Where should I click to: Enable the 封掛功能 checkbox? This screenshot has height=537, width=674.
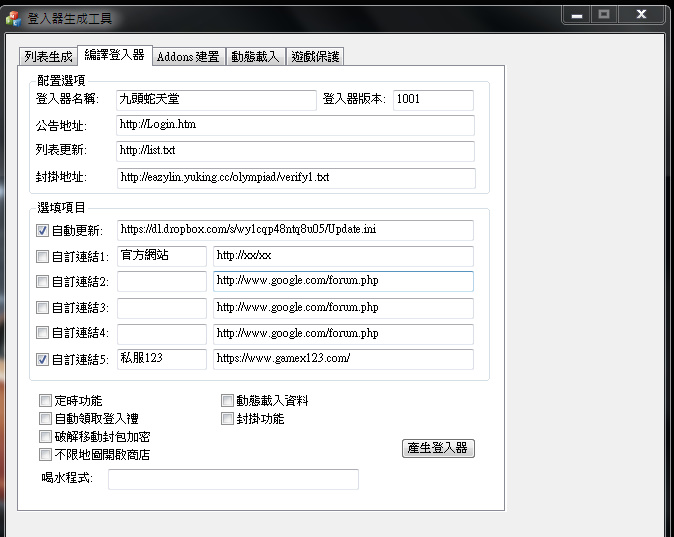tap(227, 418)
